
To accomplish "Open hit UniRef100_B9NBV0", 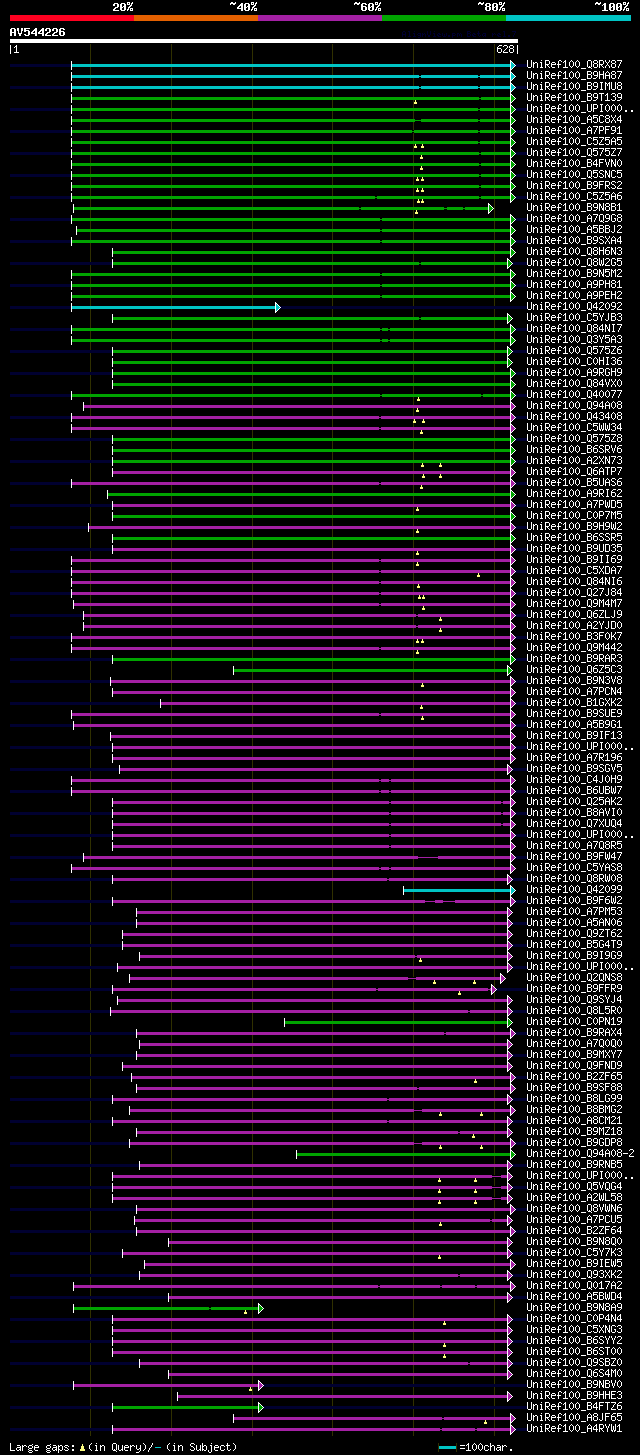I will (x=574, y=1385).
